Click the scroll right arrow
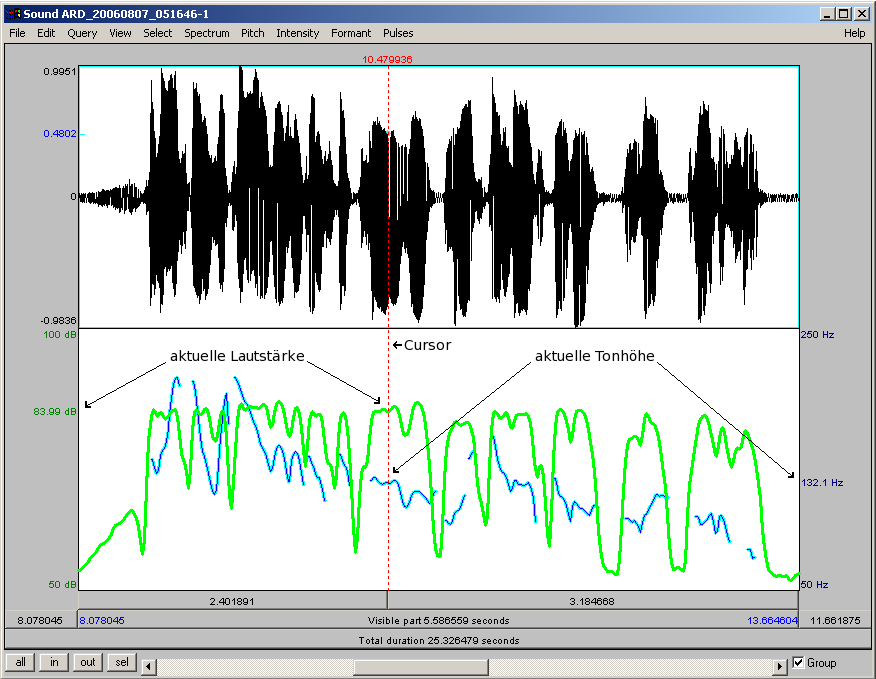The image size is (876, 679). (x=780, y=666)
